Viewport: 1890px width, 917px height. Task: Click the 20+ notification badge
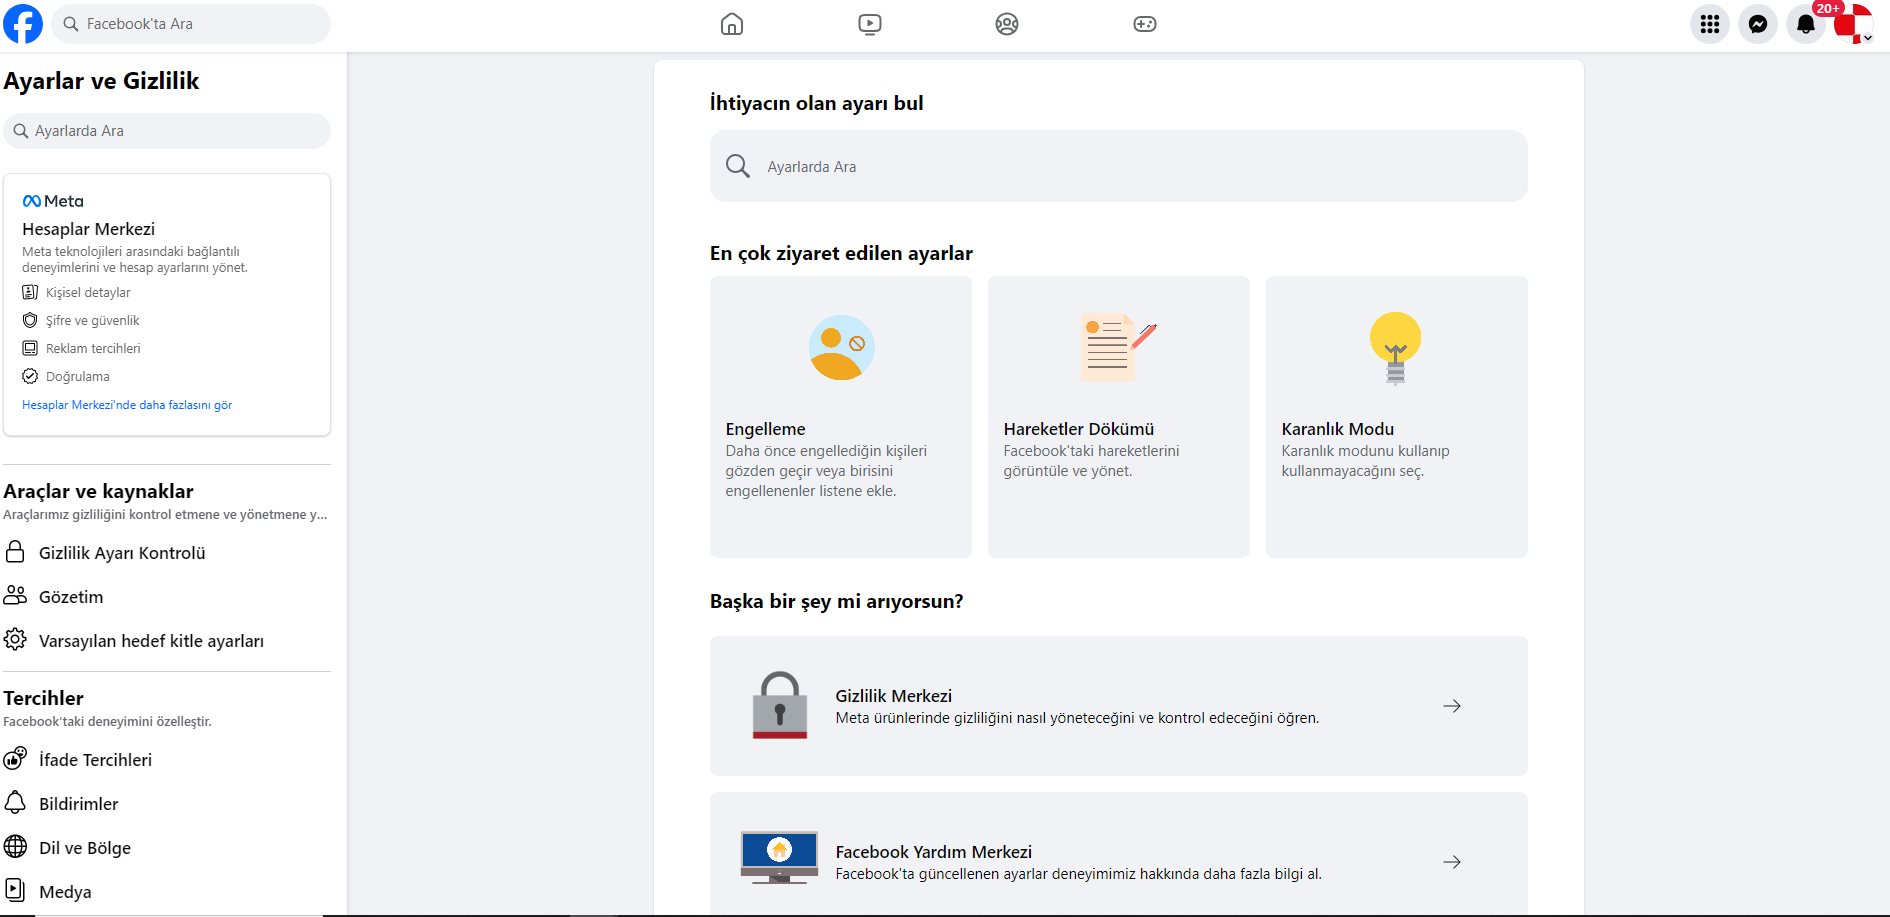pyautogui.click(x=1828, y=9)
